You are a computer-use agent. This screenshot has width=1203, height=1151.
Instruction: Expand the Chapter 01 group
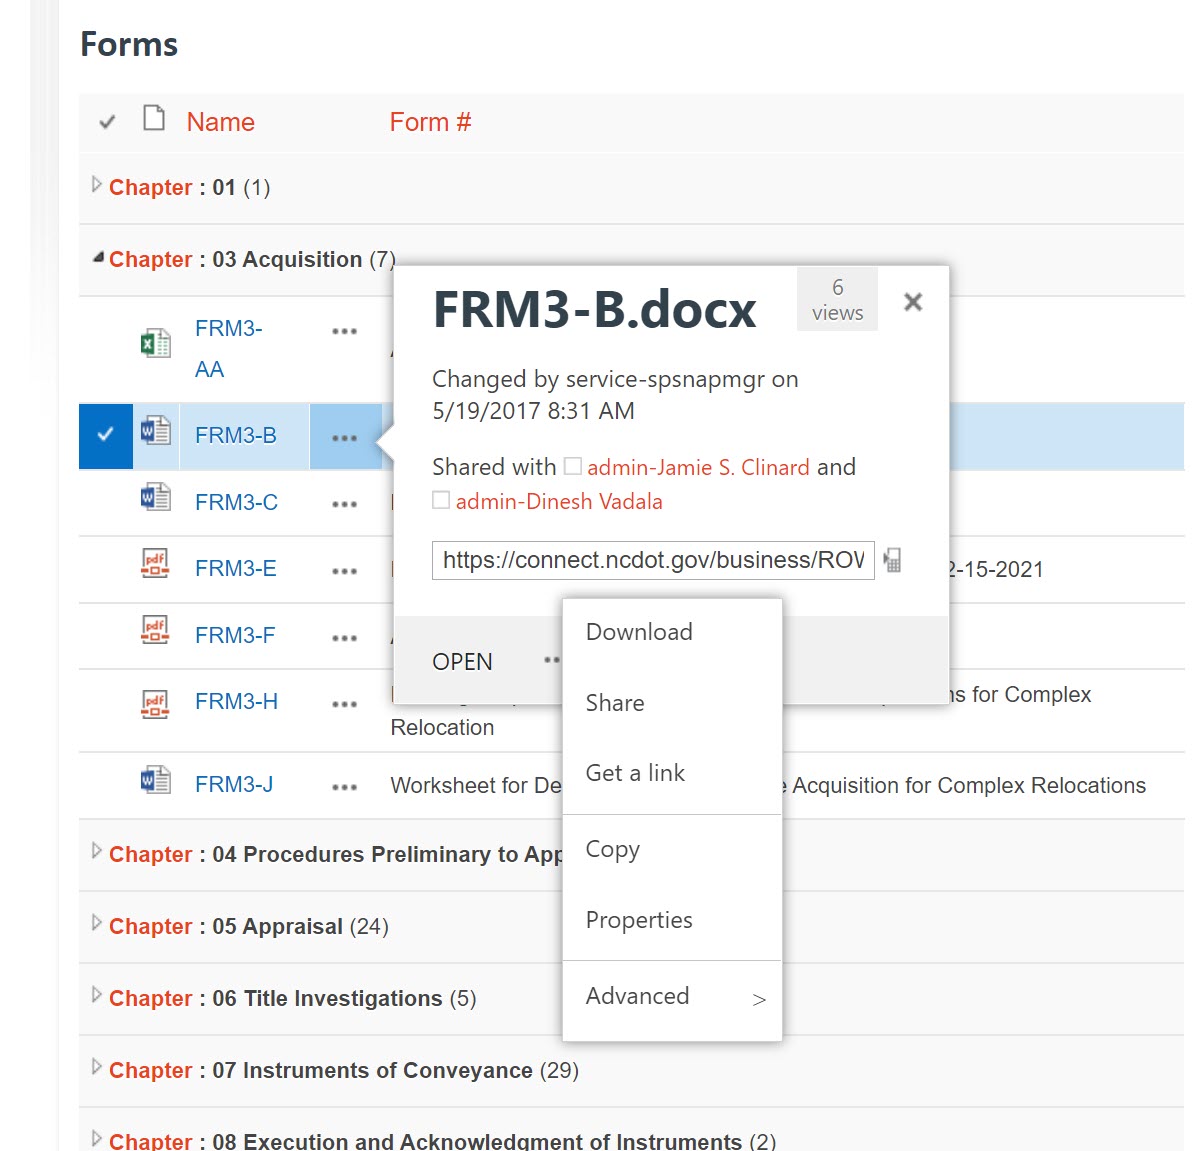96,185
